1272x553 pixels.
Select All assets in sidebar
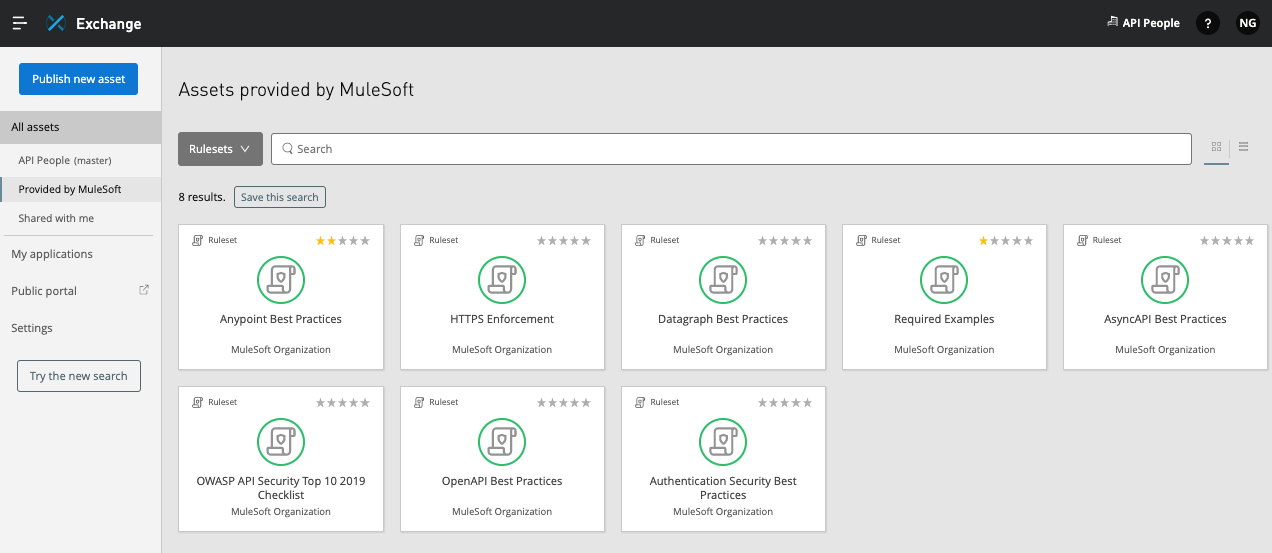(x=80, y=127)
